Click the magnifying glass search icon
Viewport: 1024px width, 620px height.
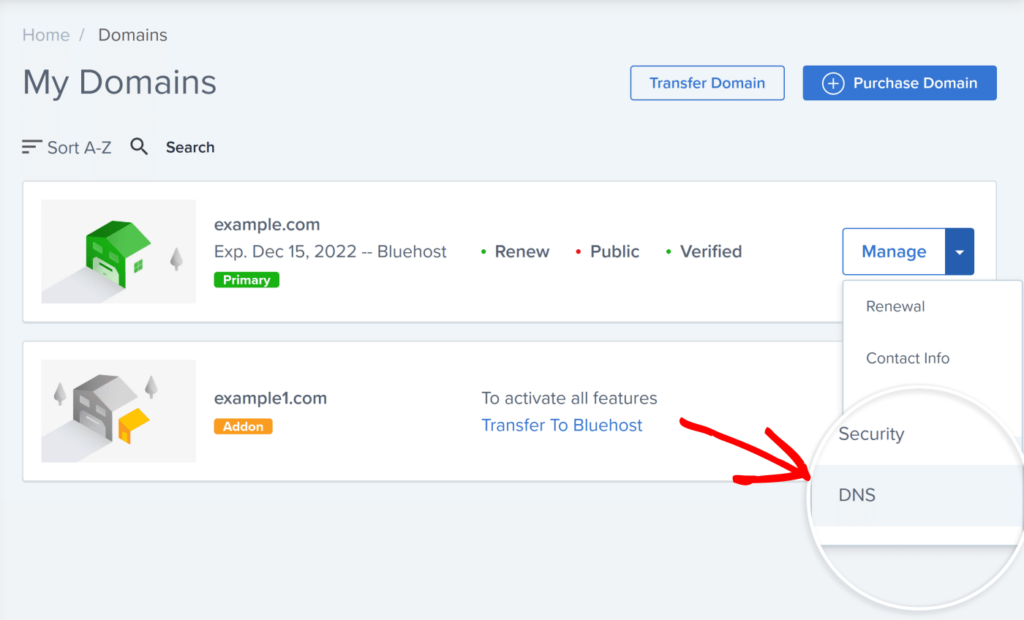140,147
